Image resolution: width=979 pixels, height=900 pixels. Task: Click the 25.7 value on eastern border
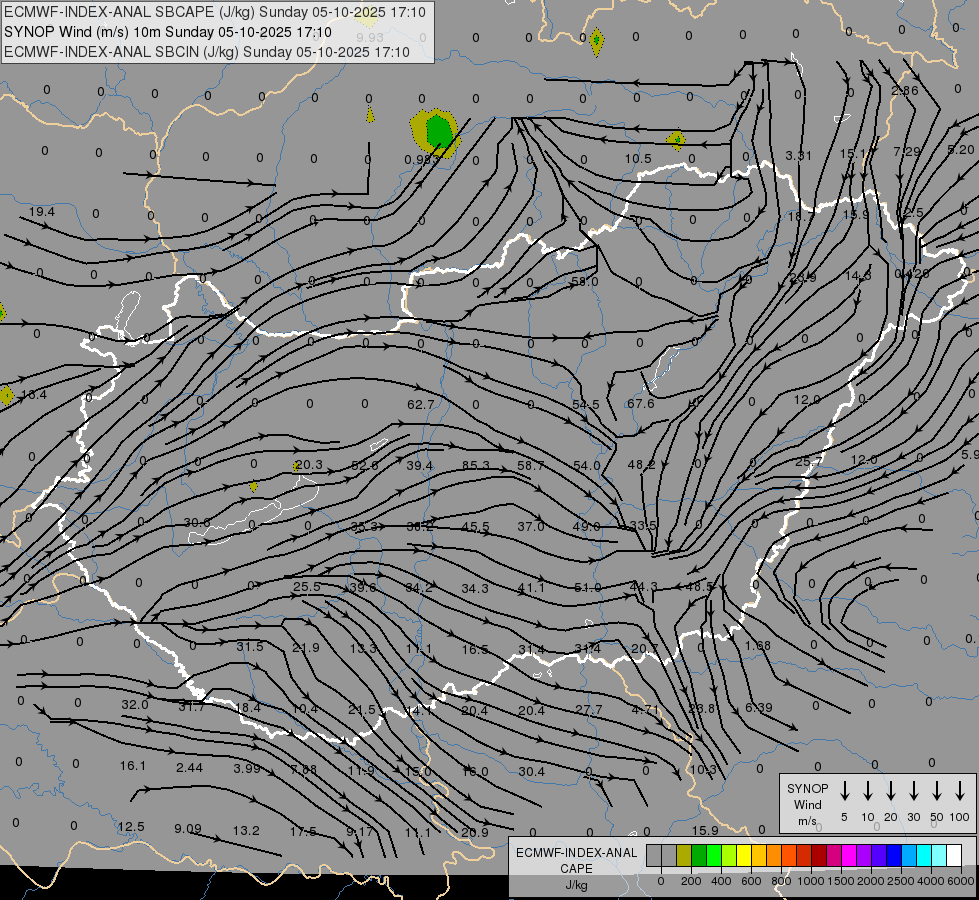pyautogui.click(x=809, y=462)
